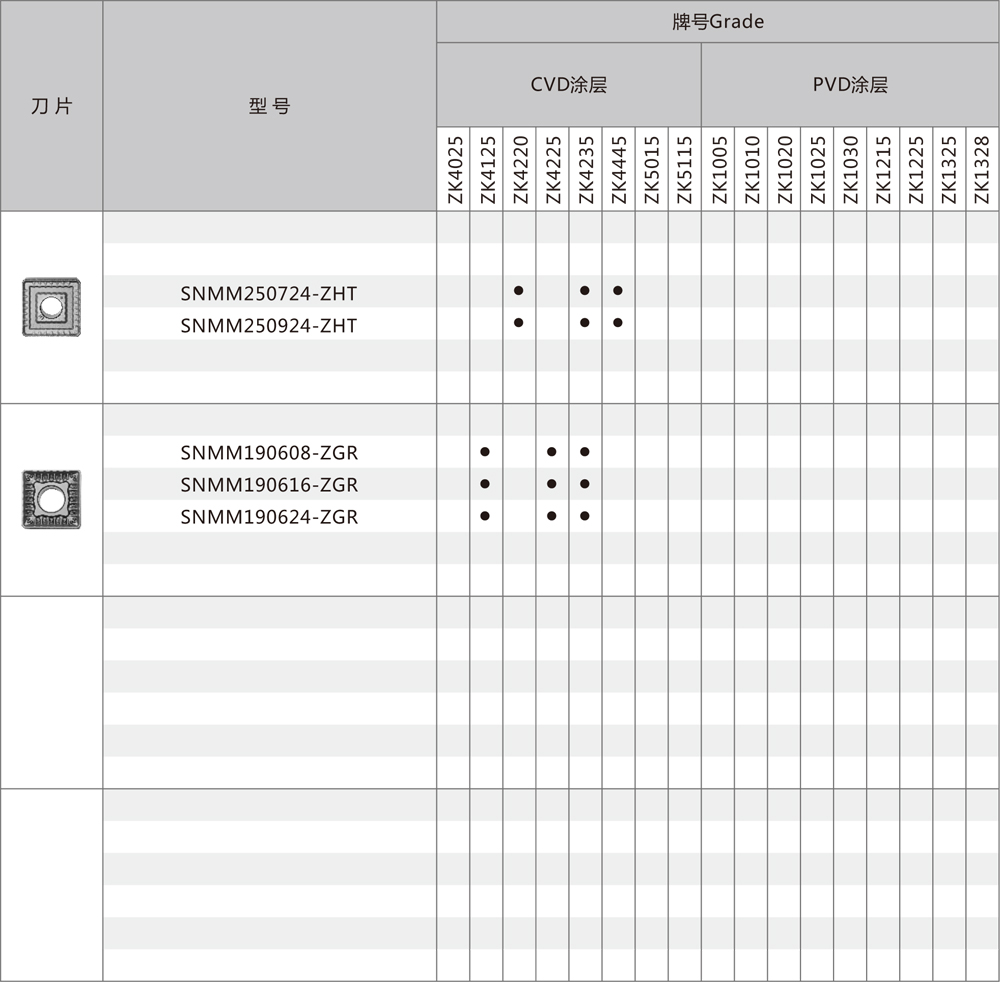Pick the SNMM190624-ZGR model name
The width and height of the screenshot is (1000, 982).
269,517
